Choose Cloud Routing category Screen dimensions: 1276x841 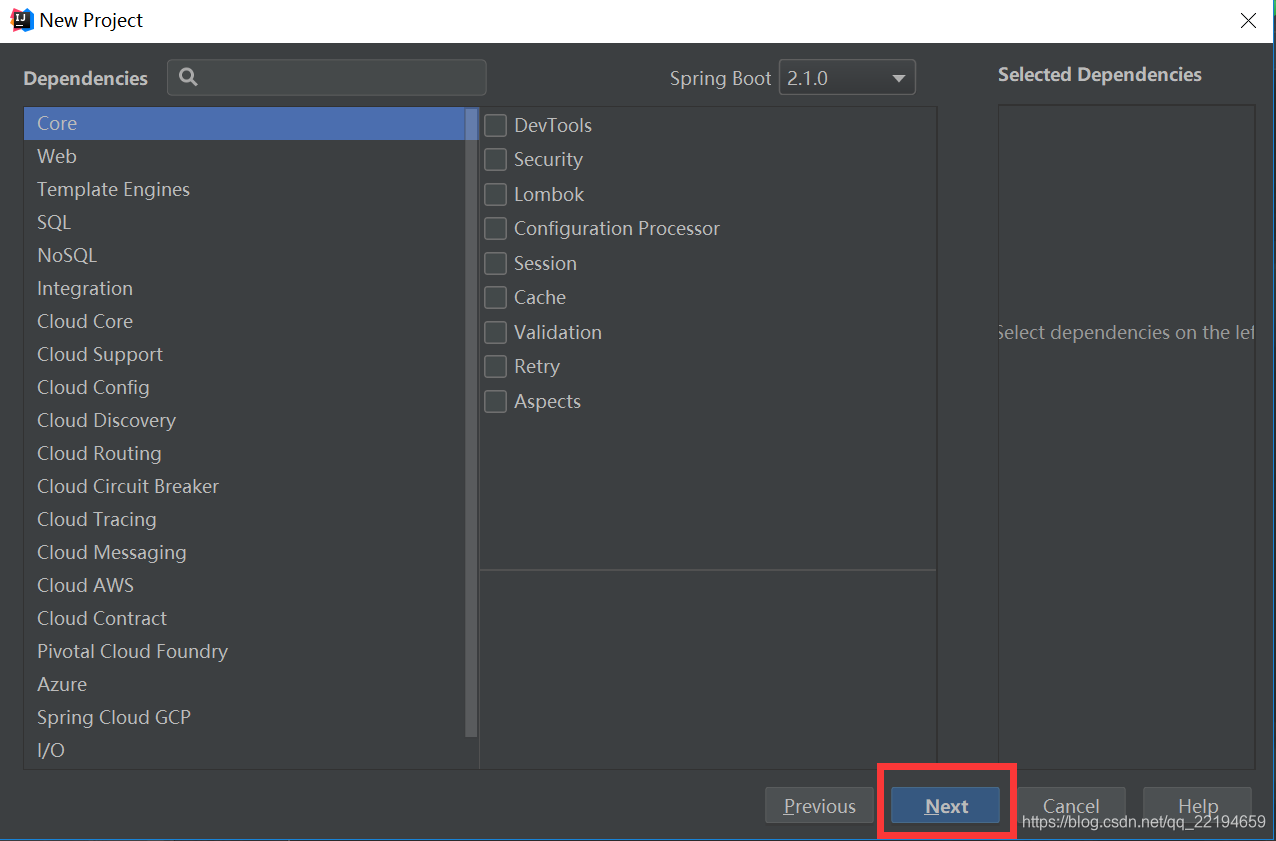(245, 453)
